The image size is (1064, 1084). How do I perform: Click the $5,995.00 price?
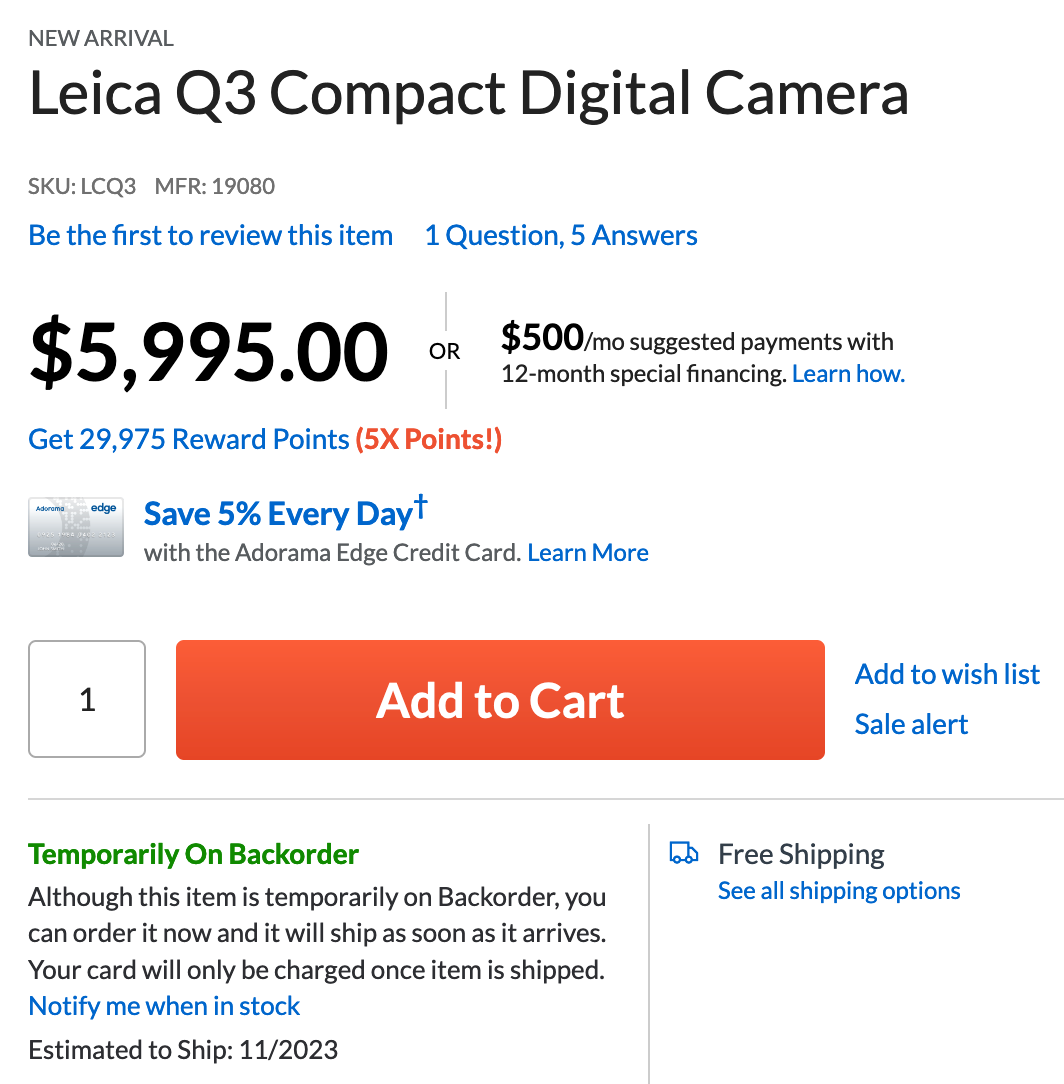pos(208,352)
